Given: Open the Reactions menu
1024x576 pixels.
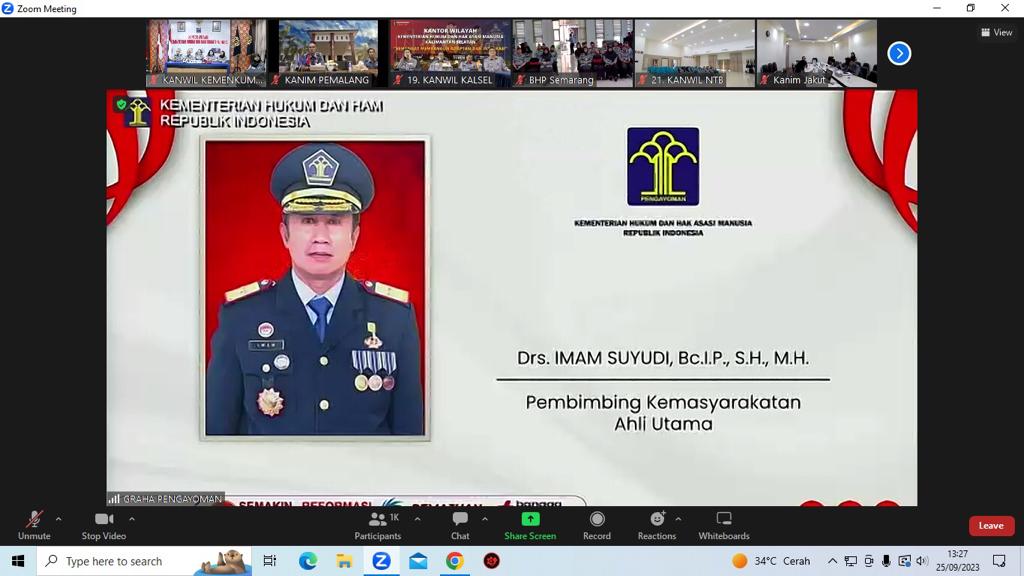Looking at the screenshot, I should [x=657, y=524].
